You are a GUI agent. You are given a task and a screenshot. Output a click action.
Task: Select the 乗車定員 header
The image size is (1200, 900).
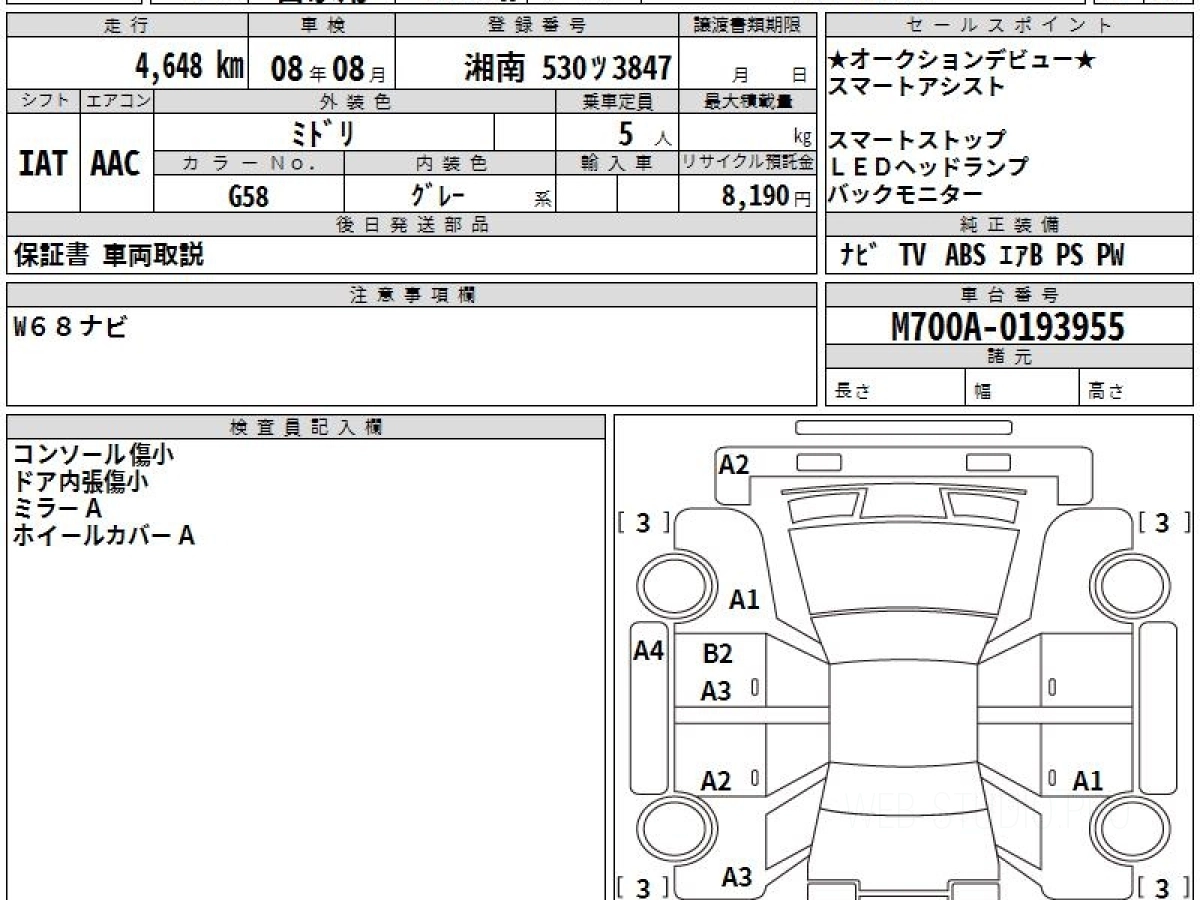point(617,101)
